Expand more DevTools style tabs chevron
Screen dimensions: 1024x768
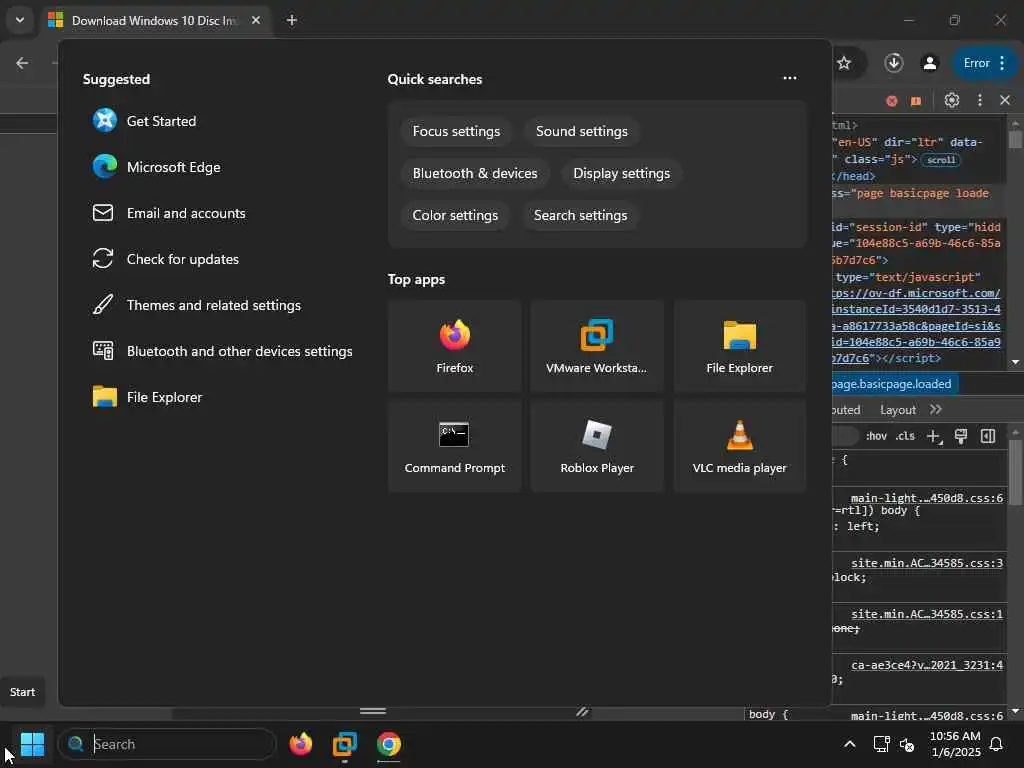(935, 409)
